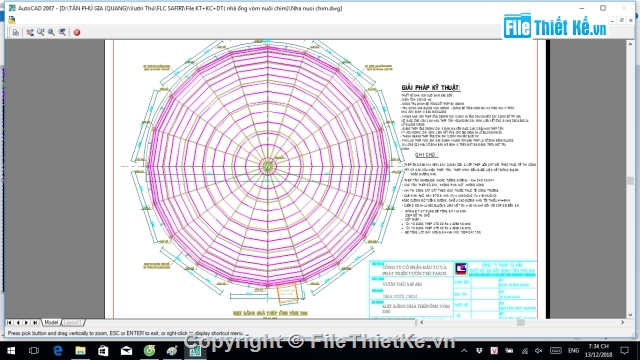Click the horizontal scrollbar left arrow
The image size is (640, 360).
point(422,322)
